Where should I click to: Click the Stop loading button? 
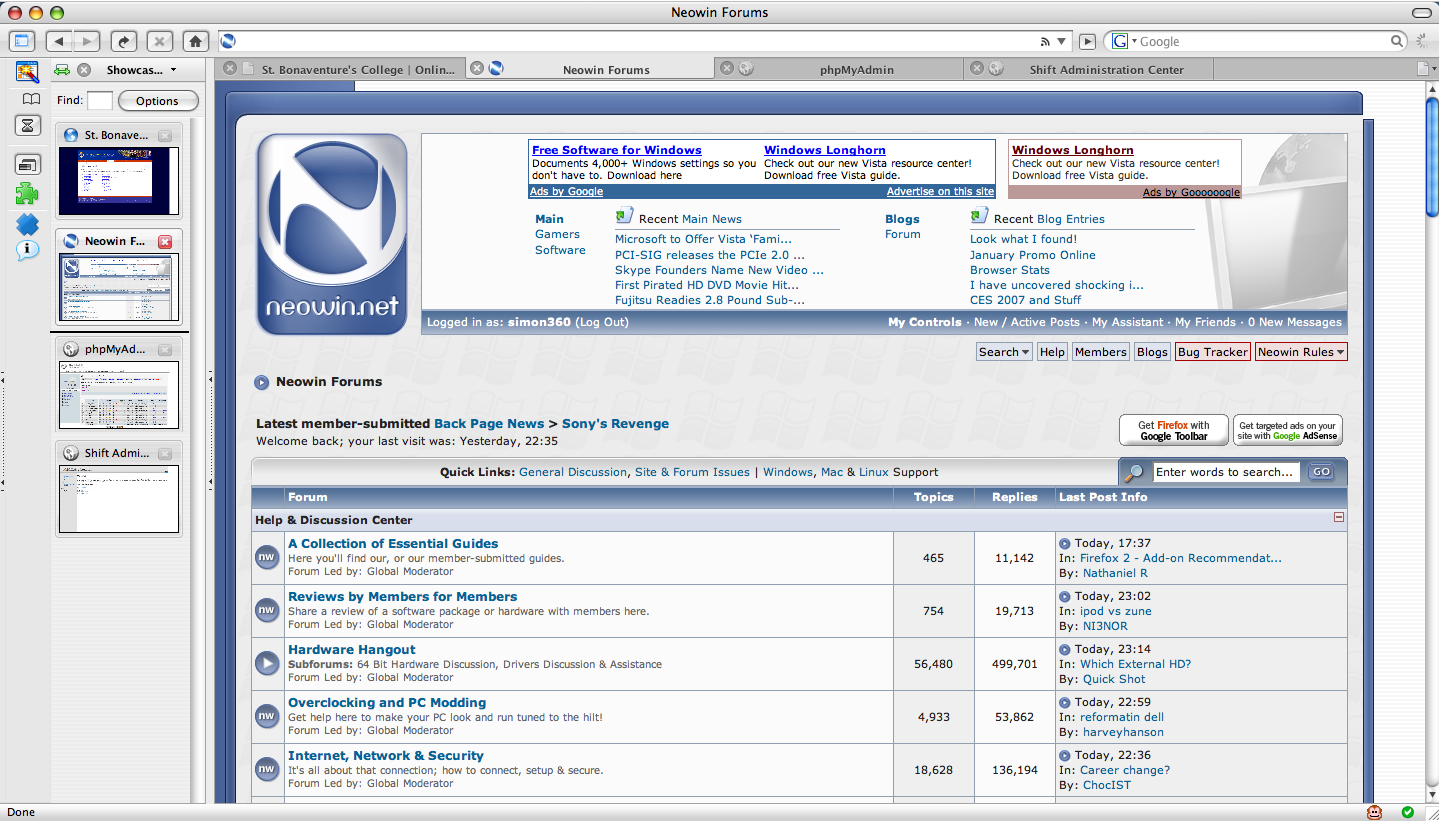[x=159, y=41]
